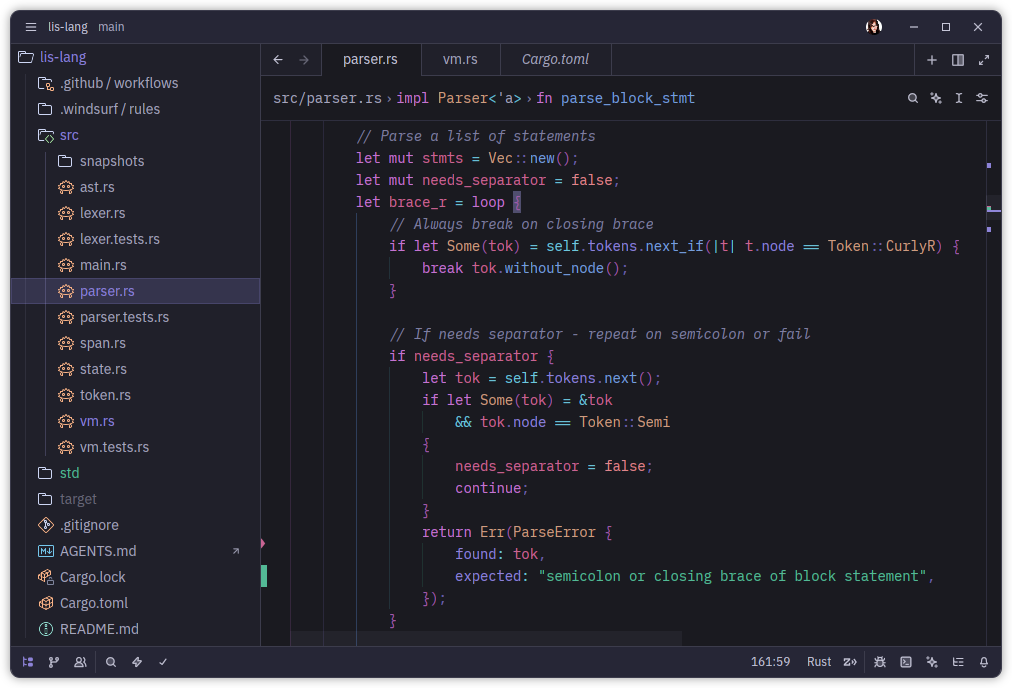Open span.rs in the file tree
The height and width of the screenshot is (688, 1012).
[x=136, y=343]
